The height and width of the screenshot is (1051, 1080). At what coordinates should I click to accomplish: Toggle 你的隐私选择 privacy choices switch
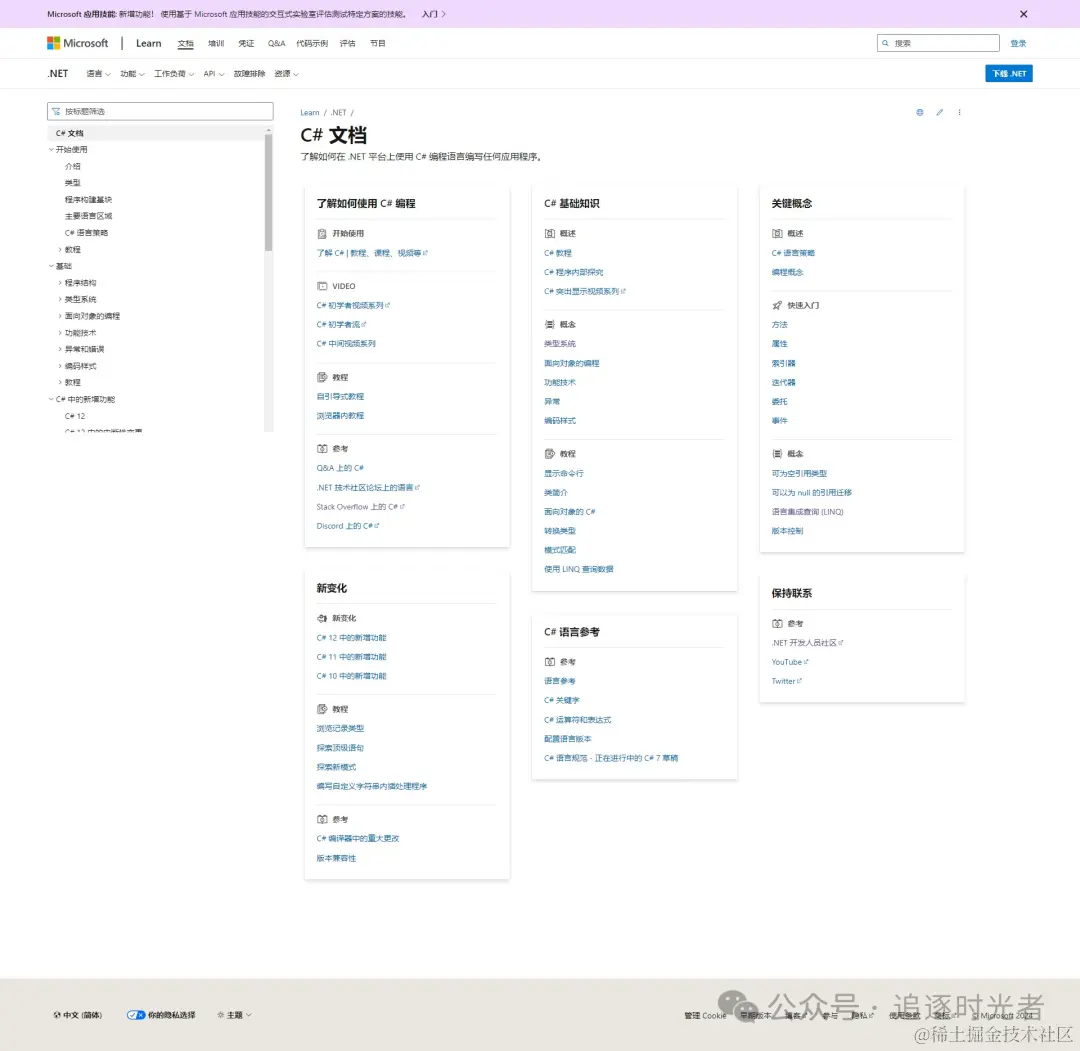tap(136, 1014)
